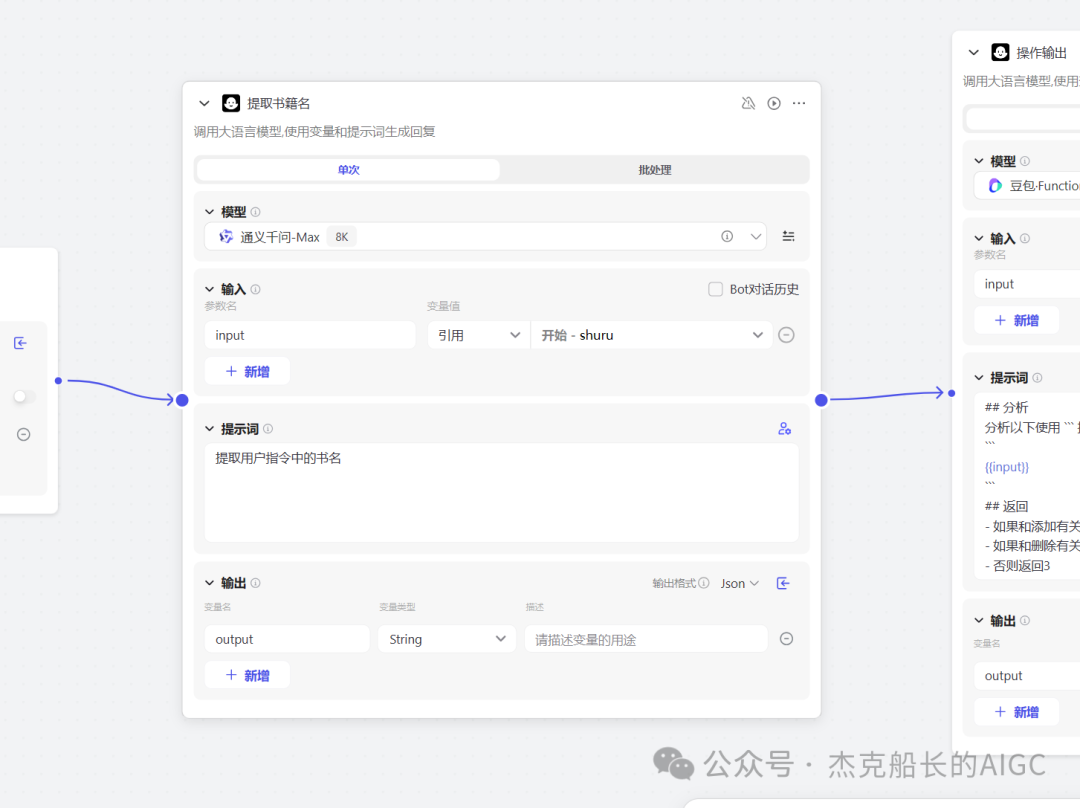Click the 通义千问 model logo icon
Screen dimensions: 1080x808
[226, 237]
